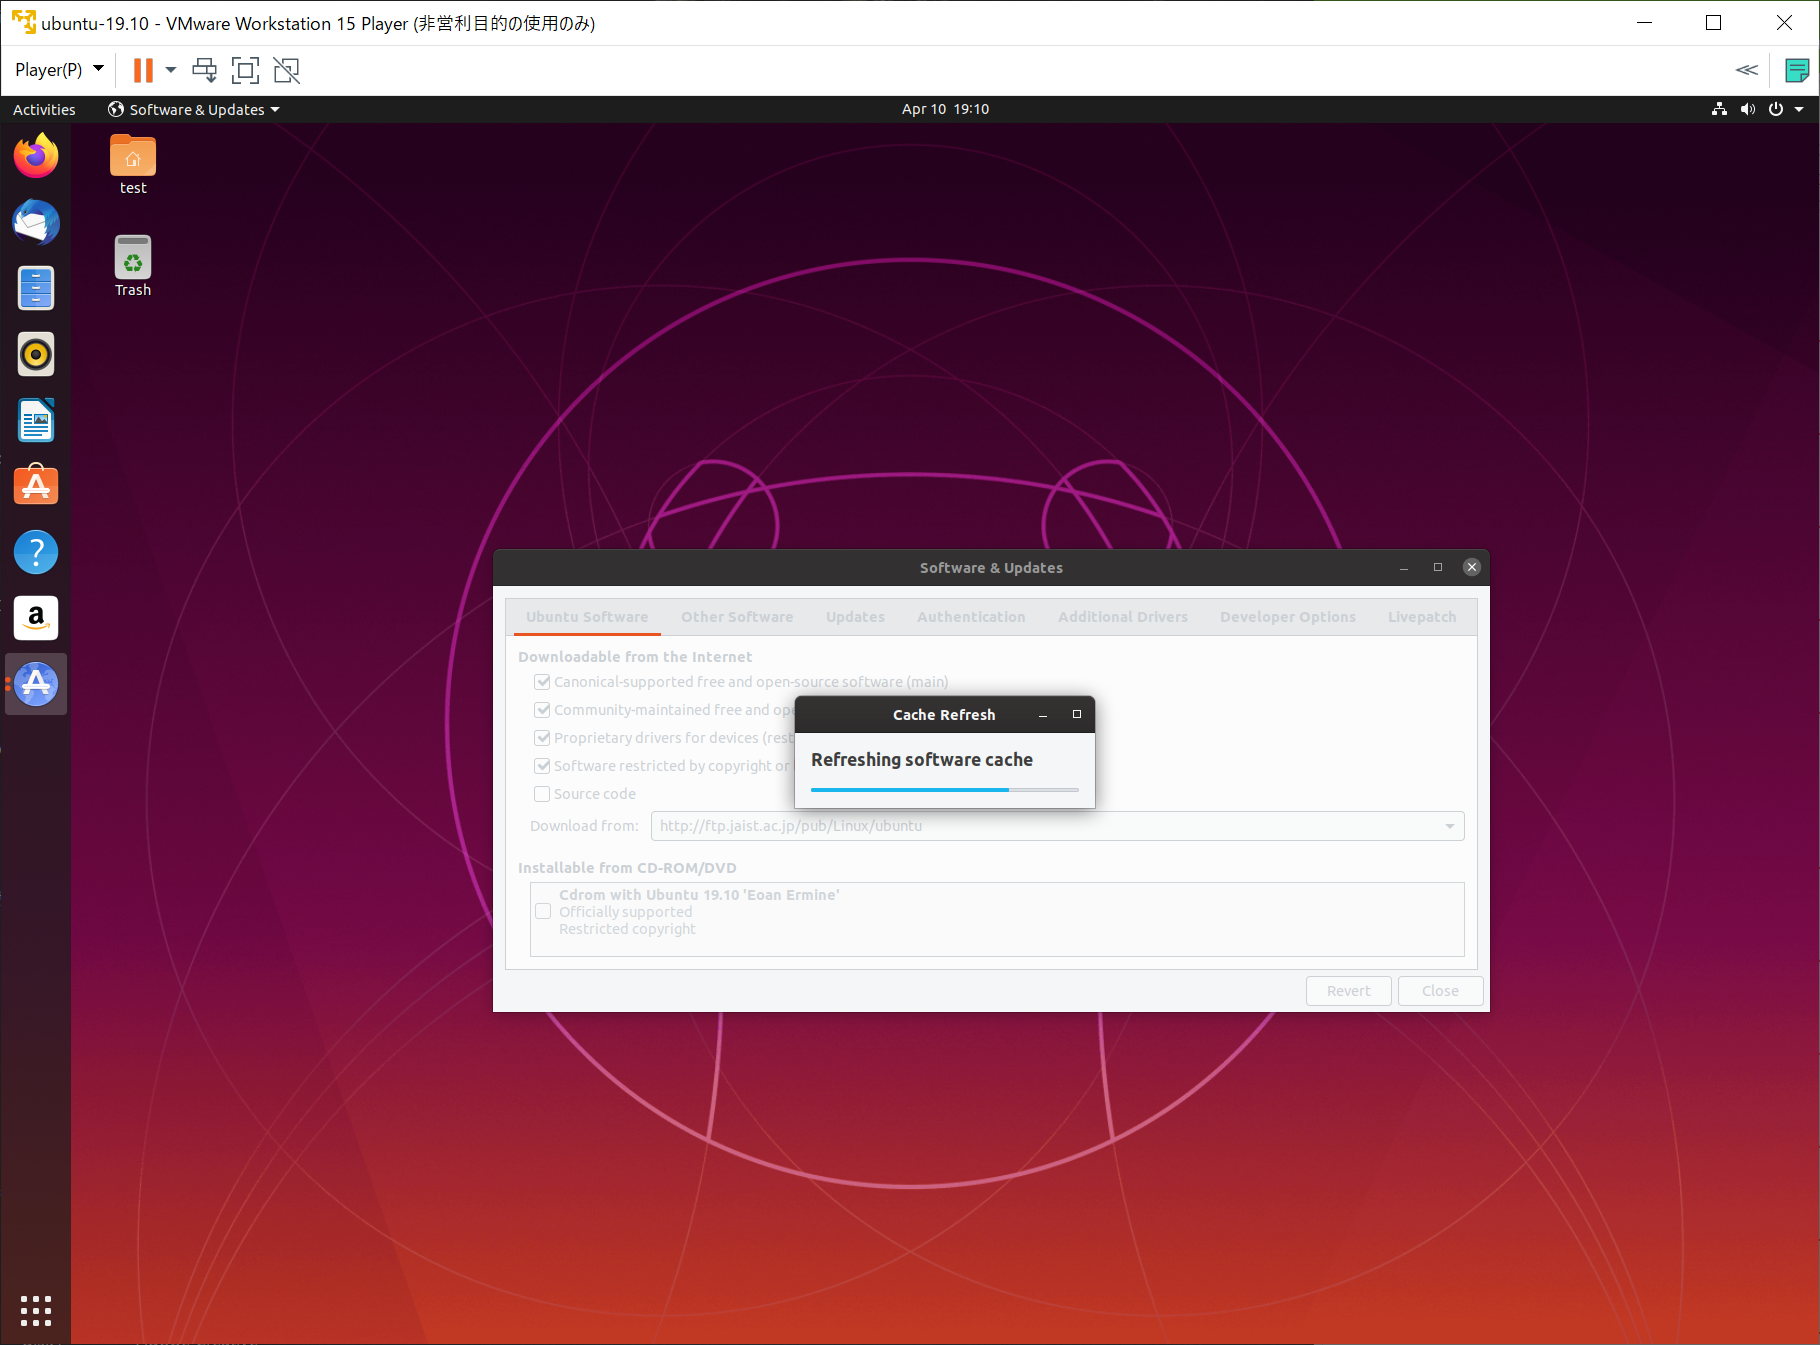Screen dimensions: 1820x1345
Task: Open the test home folder on desktop
Action: (133, 164)
